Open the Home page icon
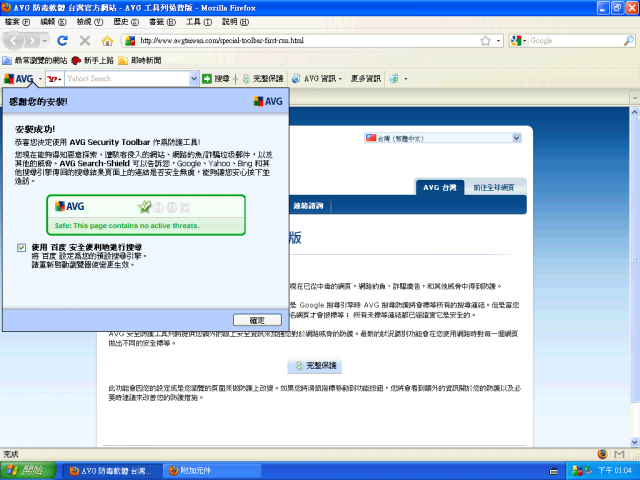 pyautogui.click(x=107, y=40)
